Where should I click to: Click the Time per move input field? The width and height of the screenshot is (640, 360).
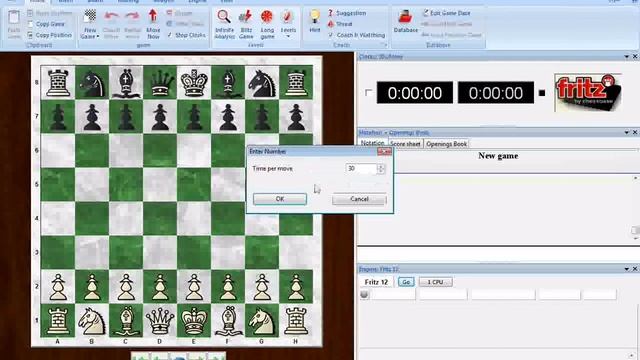[x=361, y=169]
